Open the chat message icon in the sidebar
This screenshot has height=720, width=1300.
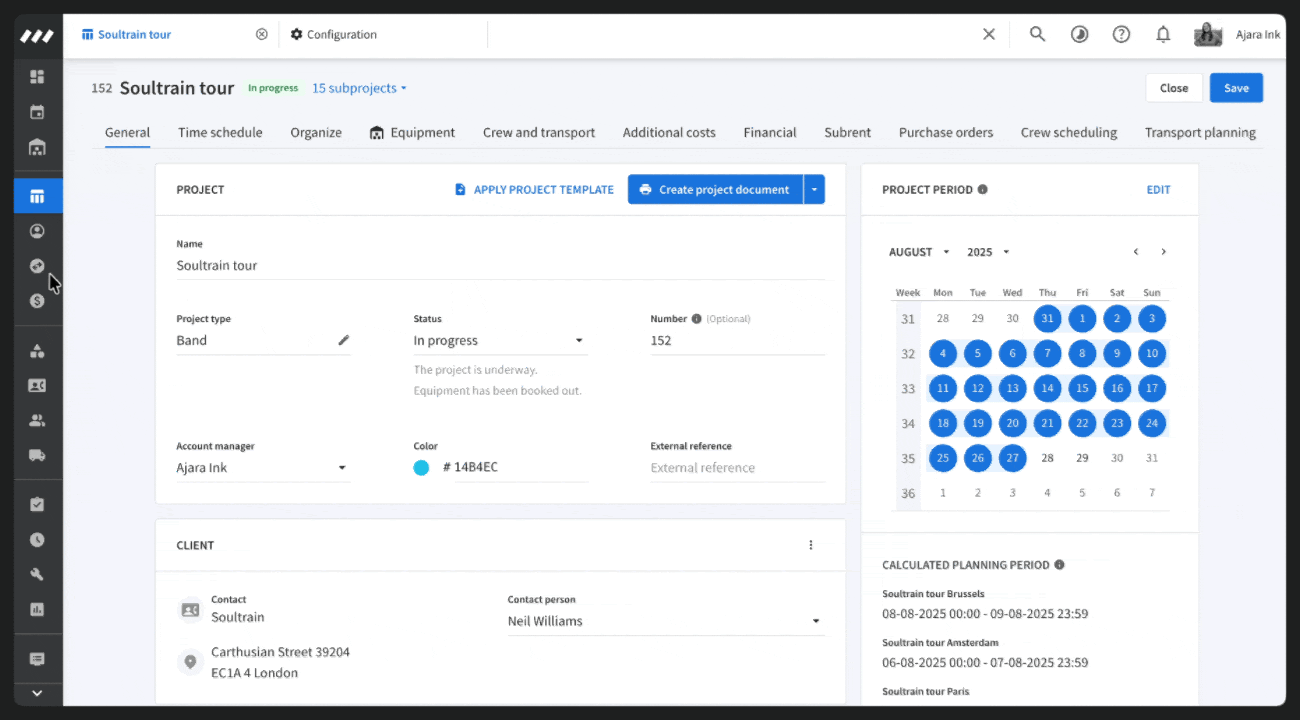[x=38, y=659]
